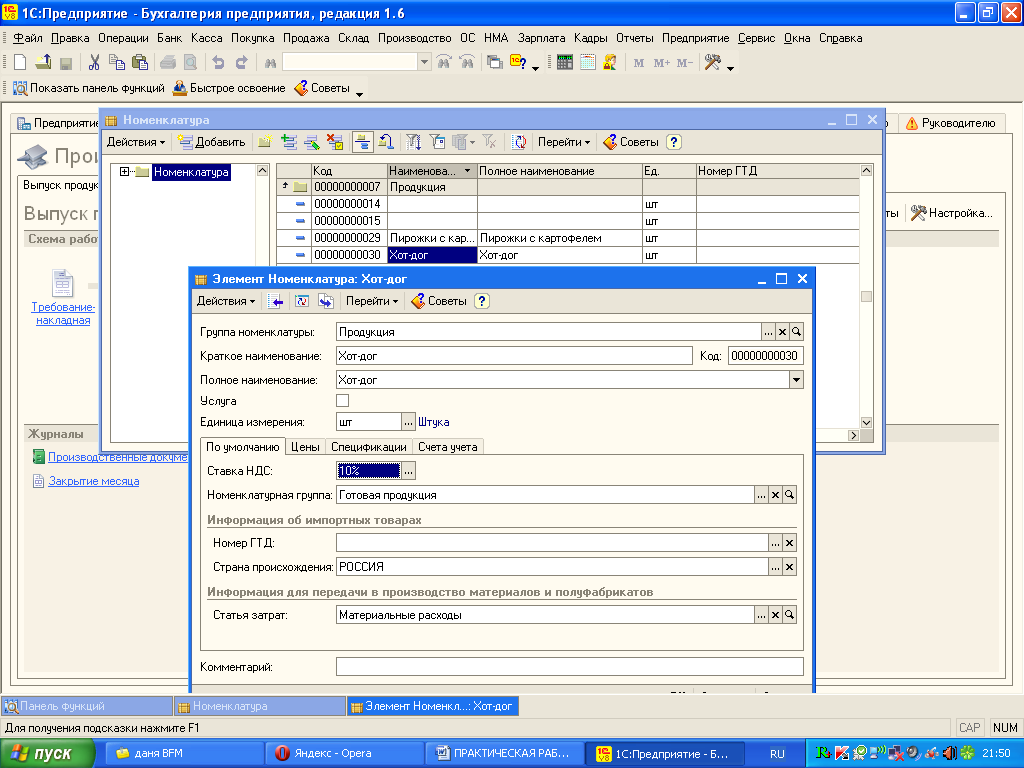Screen dimensions: 1024x768
Task: Open the Страна происхождения selection button
Action: (x=775, y=567)
